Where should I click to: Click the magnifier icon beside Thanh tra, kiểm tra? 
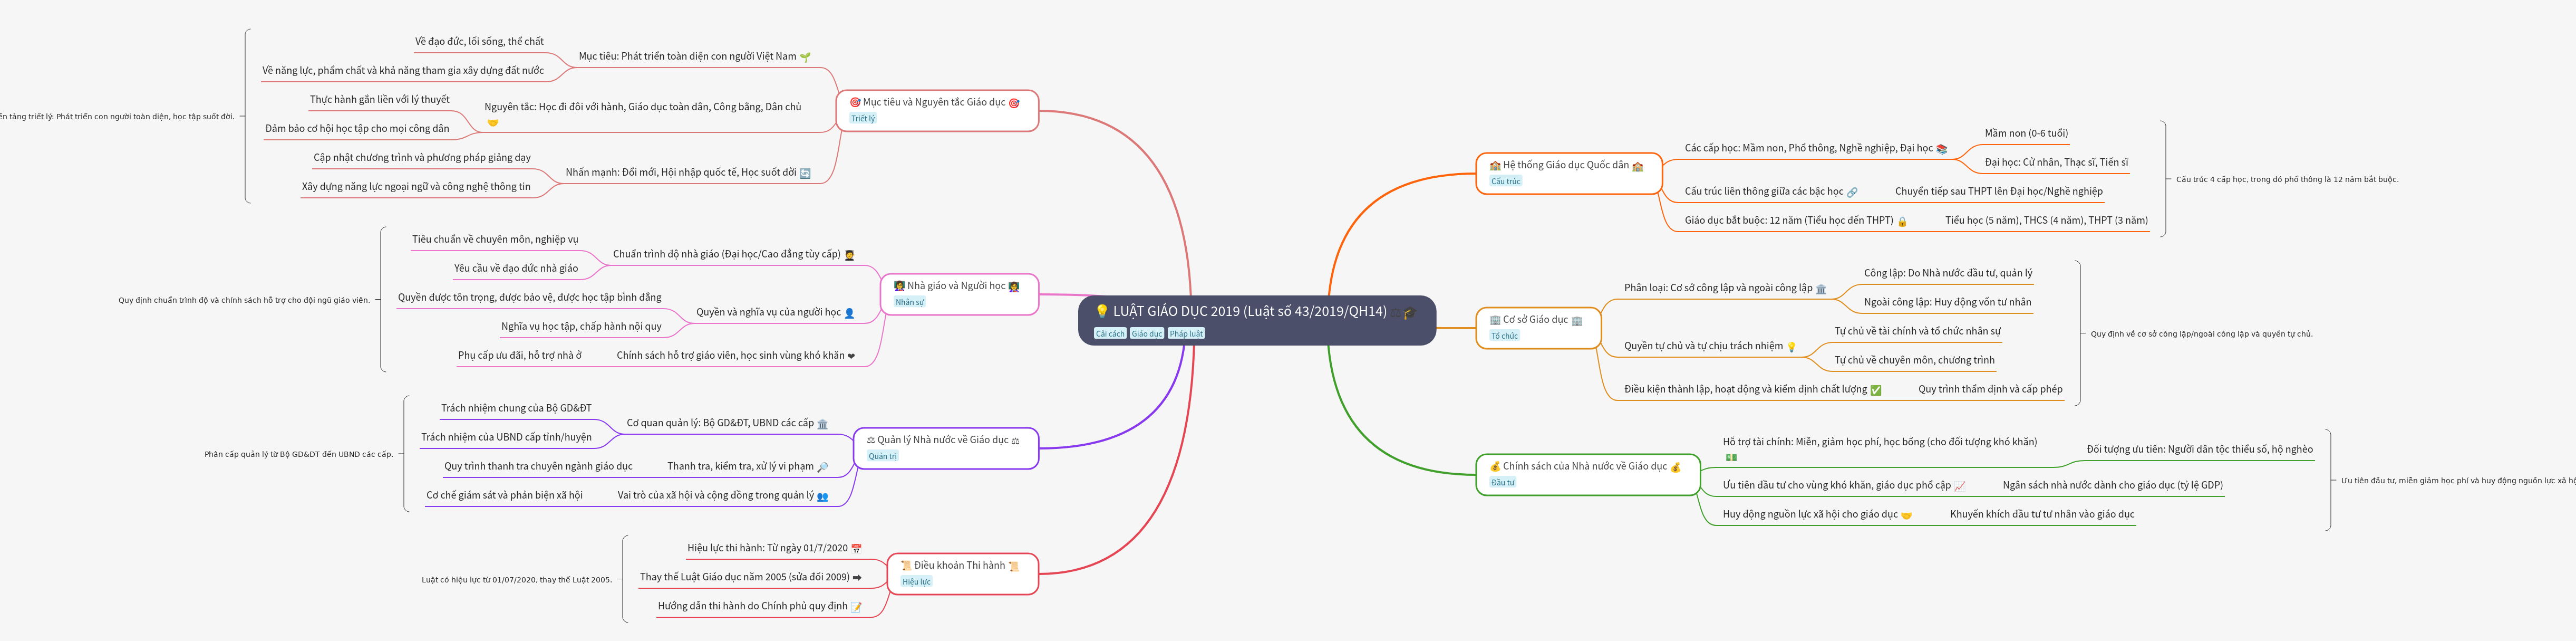[x=823, y=467]
